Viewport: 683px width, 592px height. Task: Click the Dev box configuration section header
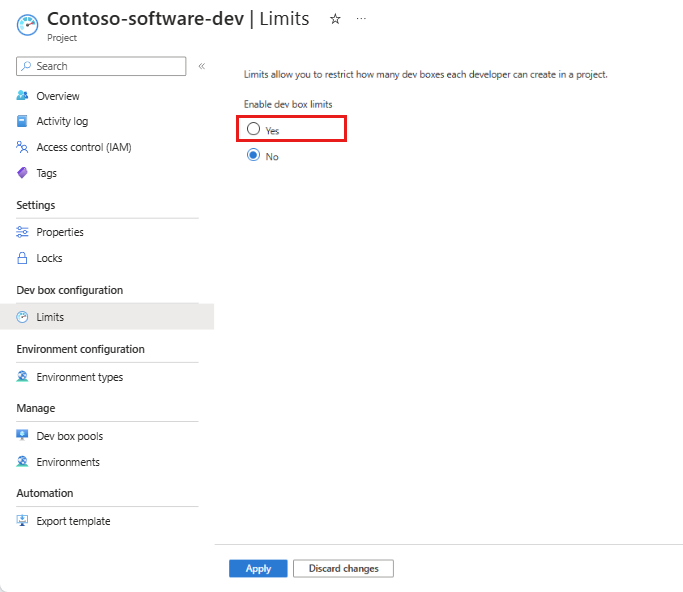(x=70, y=290)
